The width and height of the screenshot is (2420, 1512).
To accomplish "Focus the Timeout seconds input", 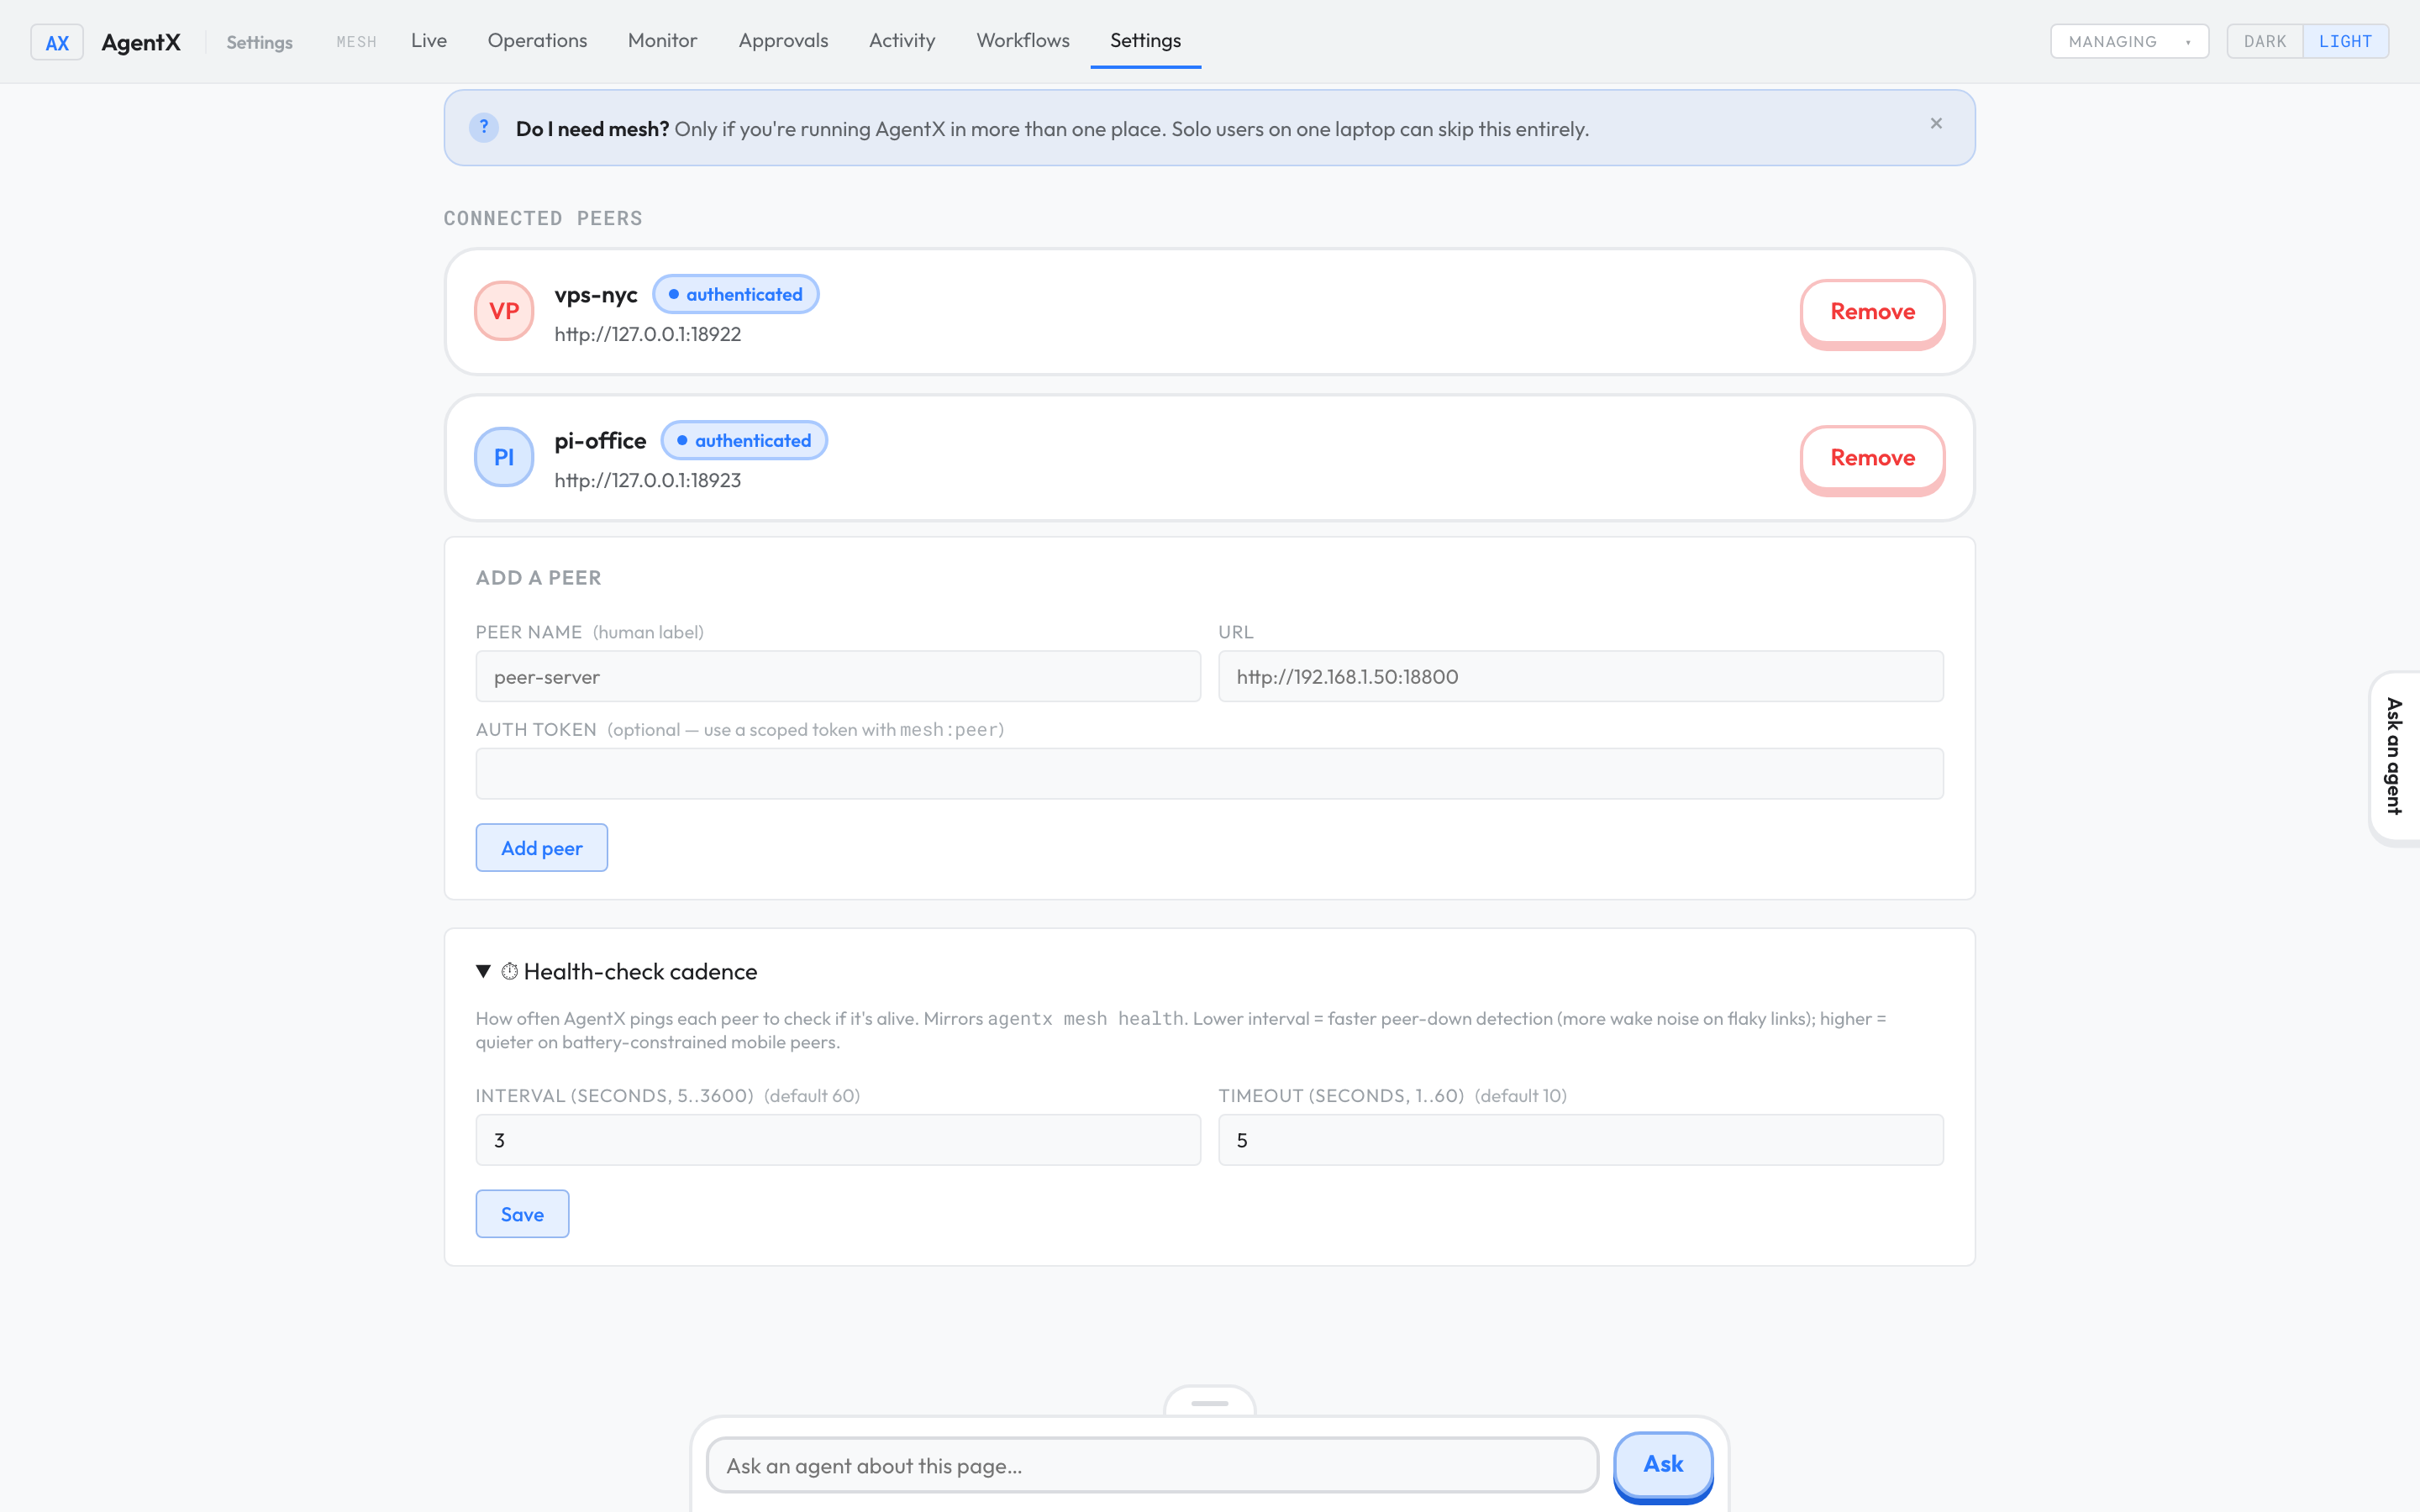I will [1580, 1140].
